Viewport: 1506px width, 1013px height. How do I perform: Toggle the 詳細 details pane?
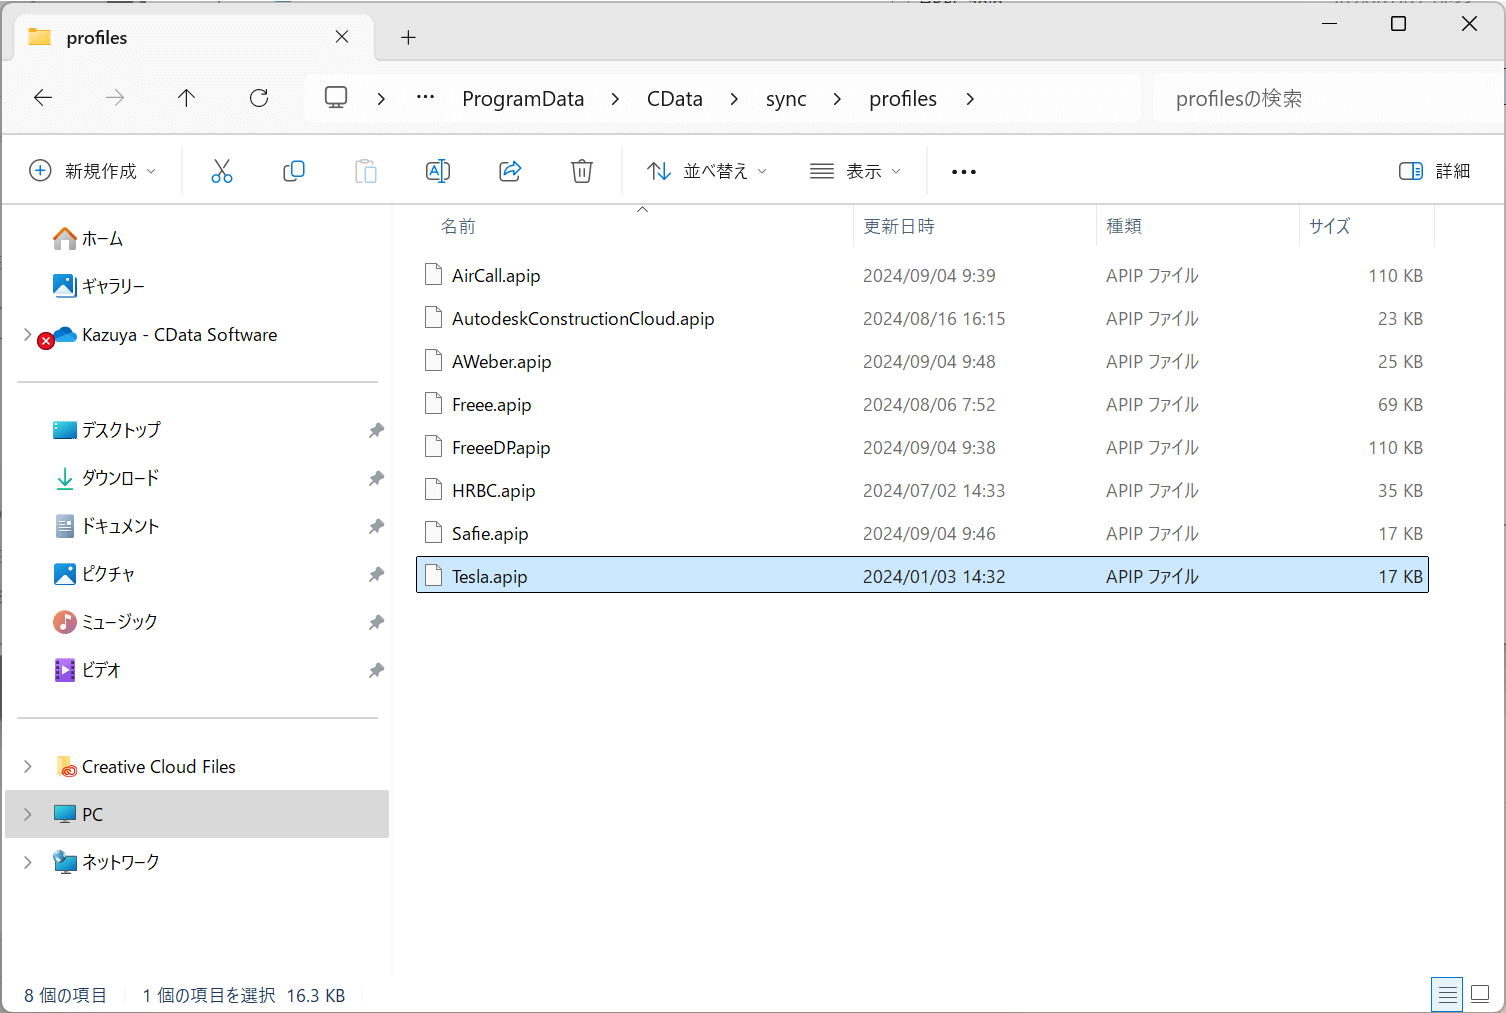(1434, 171)
